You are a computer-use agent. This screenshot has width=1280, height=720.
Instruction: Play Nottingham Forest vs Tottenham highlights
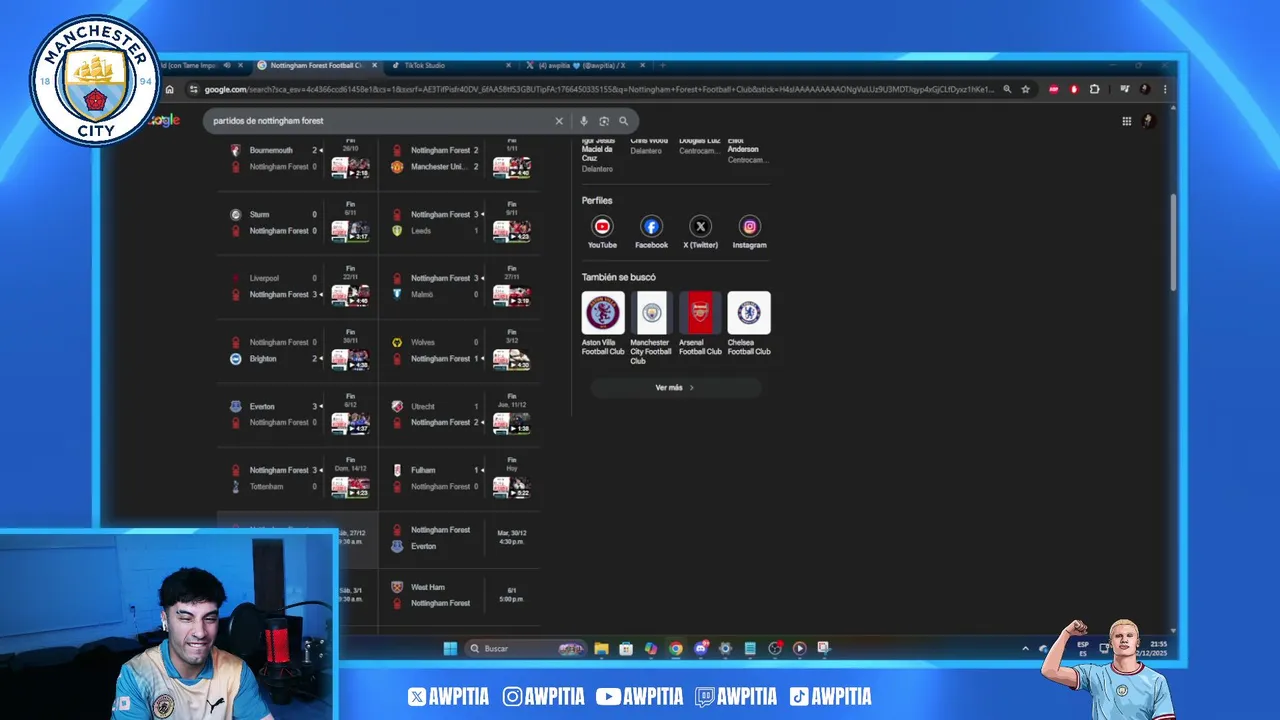351,487
